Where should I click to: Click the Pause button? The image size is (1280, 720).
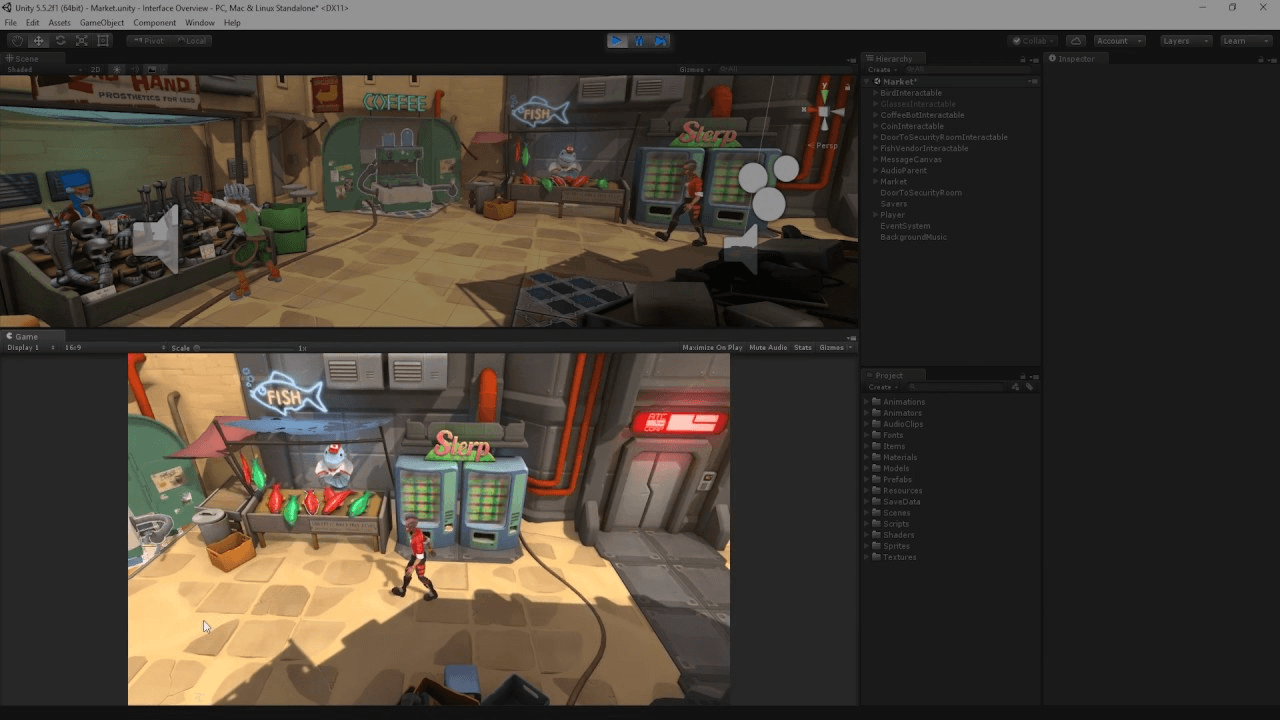(639, 41)
